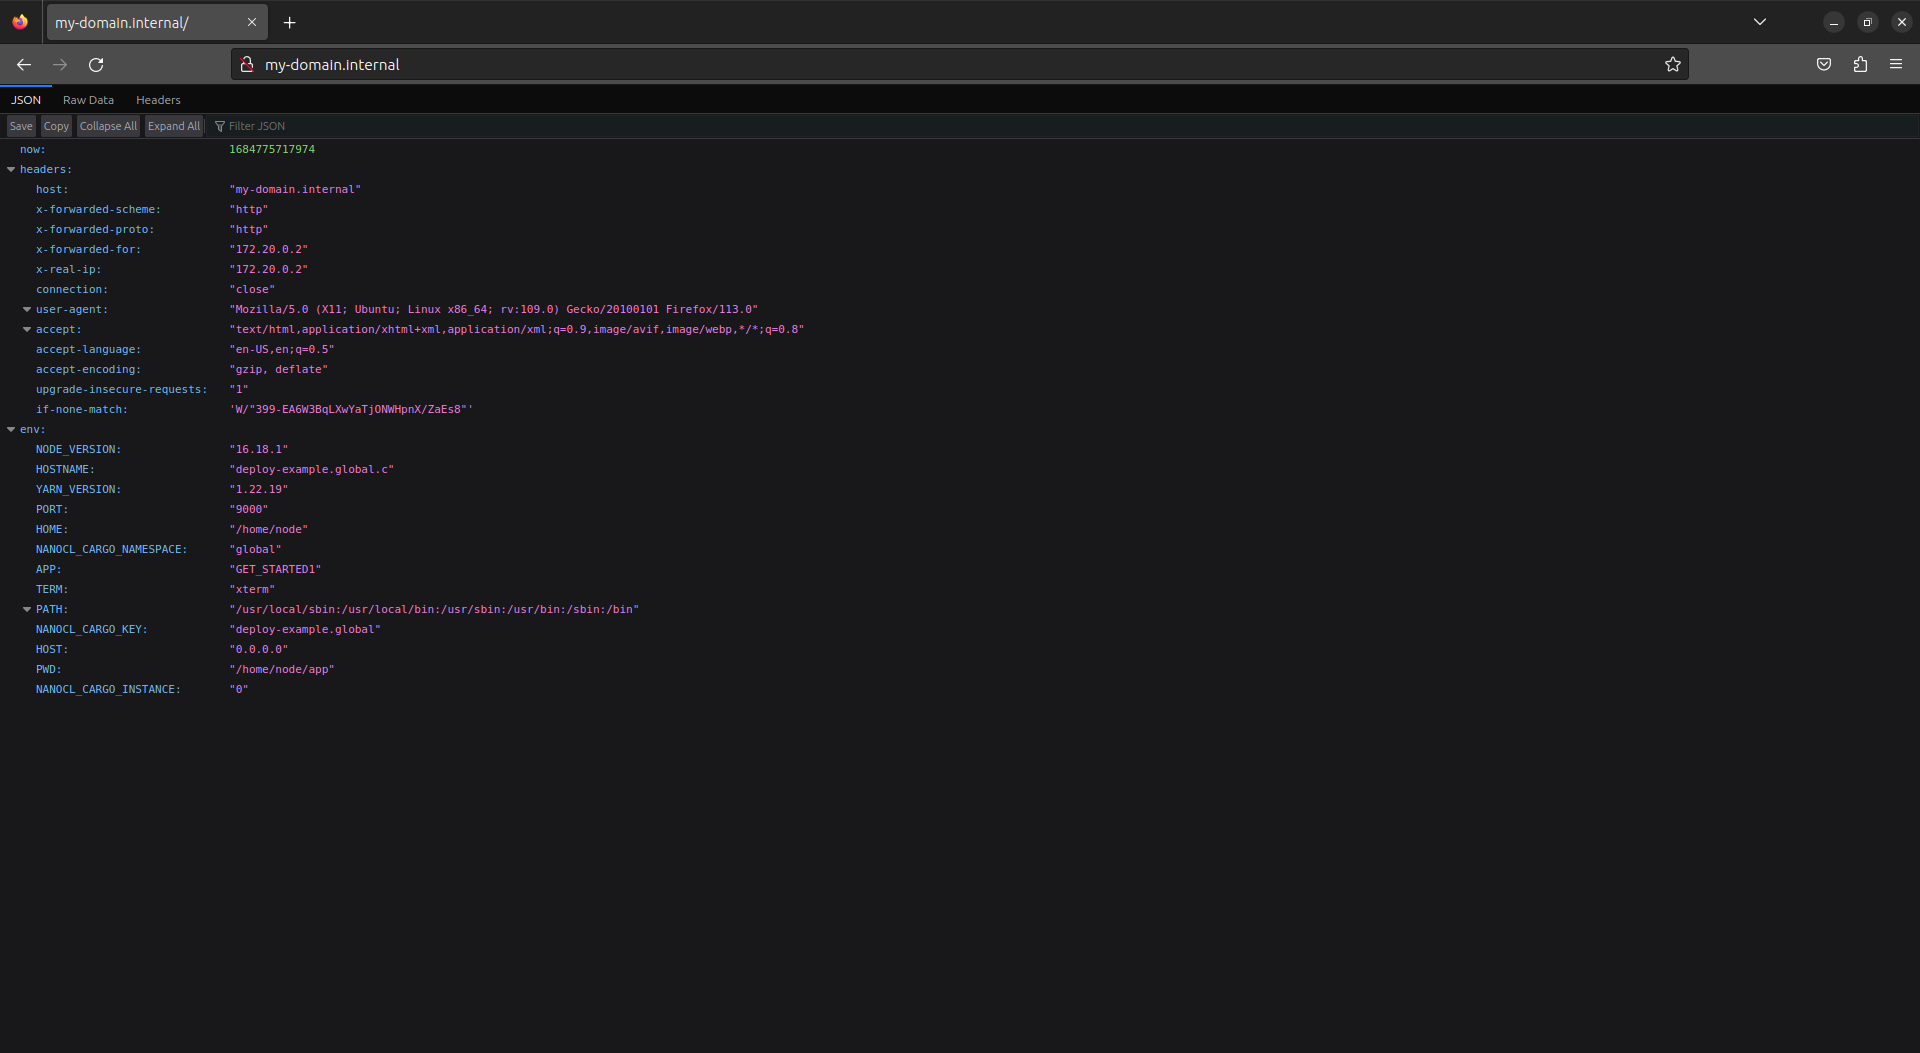Screen dimensions: 1920x1053
Task: Select the YARN_VERSION key
Action: (78, 490)
